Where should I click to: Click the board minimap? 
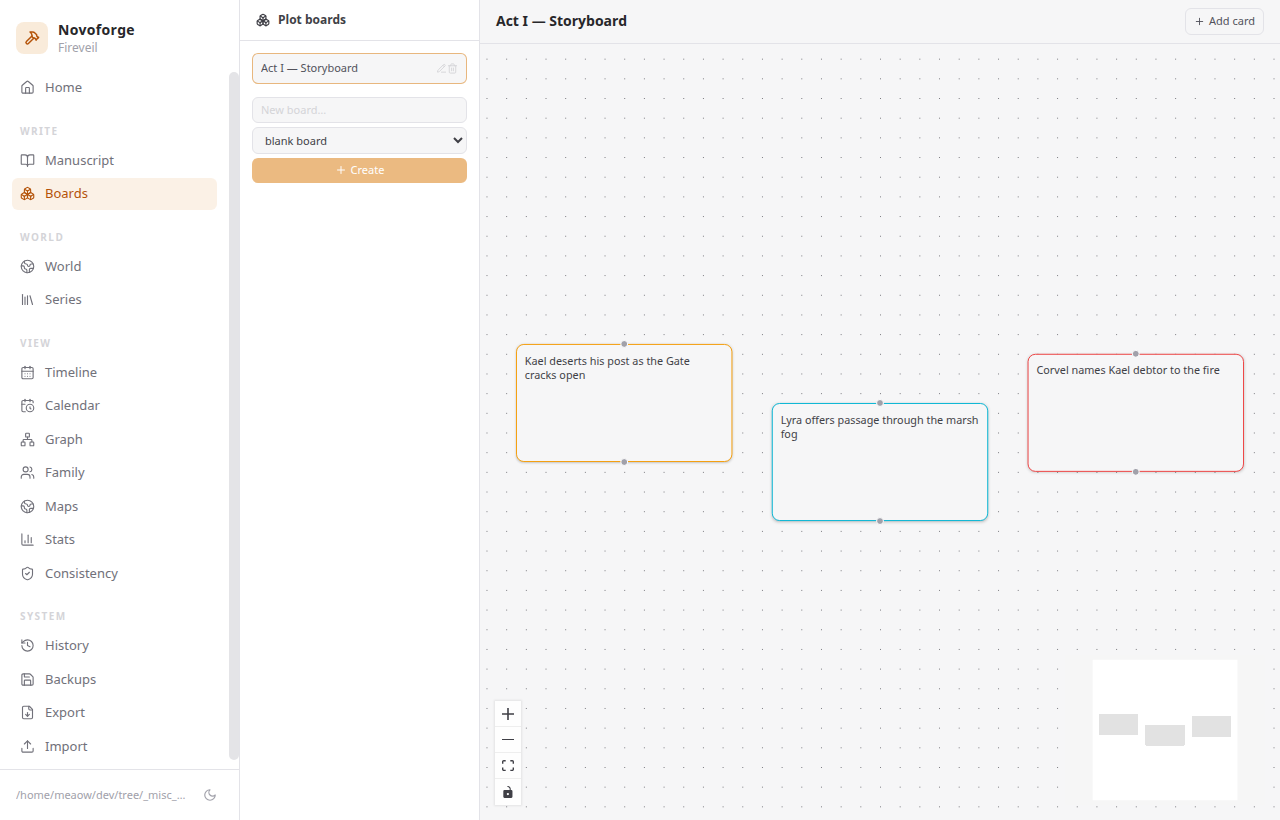(x=1165, y=730)
